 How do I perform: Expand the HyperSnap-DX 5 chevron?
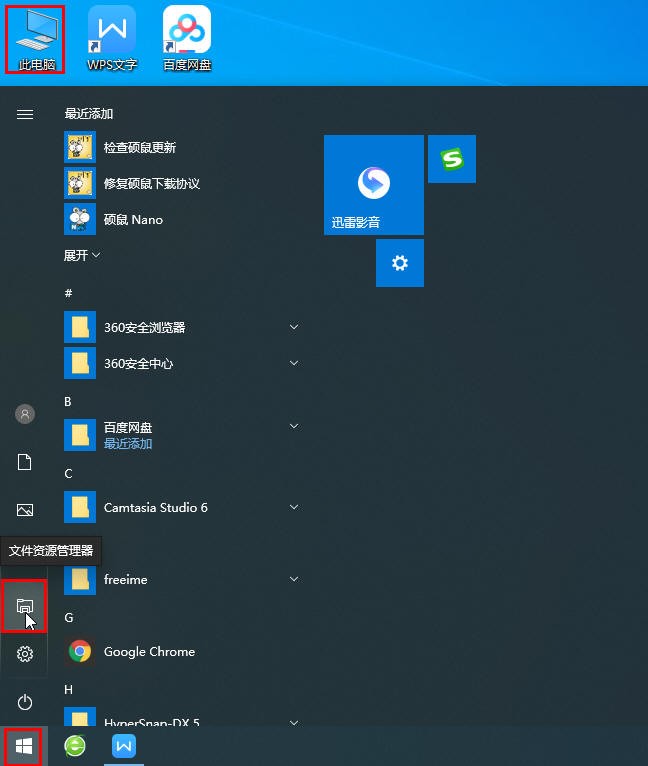pyautogui.click(x=294, y=722)
